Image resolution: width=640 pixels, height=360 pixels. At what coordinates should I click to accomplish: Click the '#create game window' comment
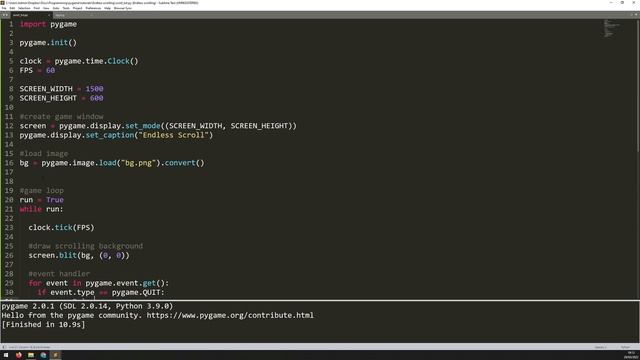click(62, 116)
